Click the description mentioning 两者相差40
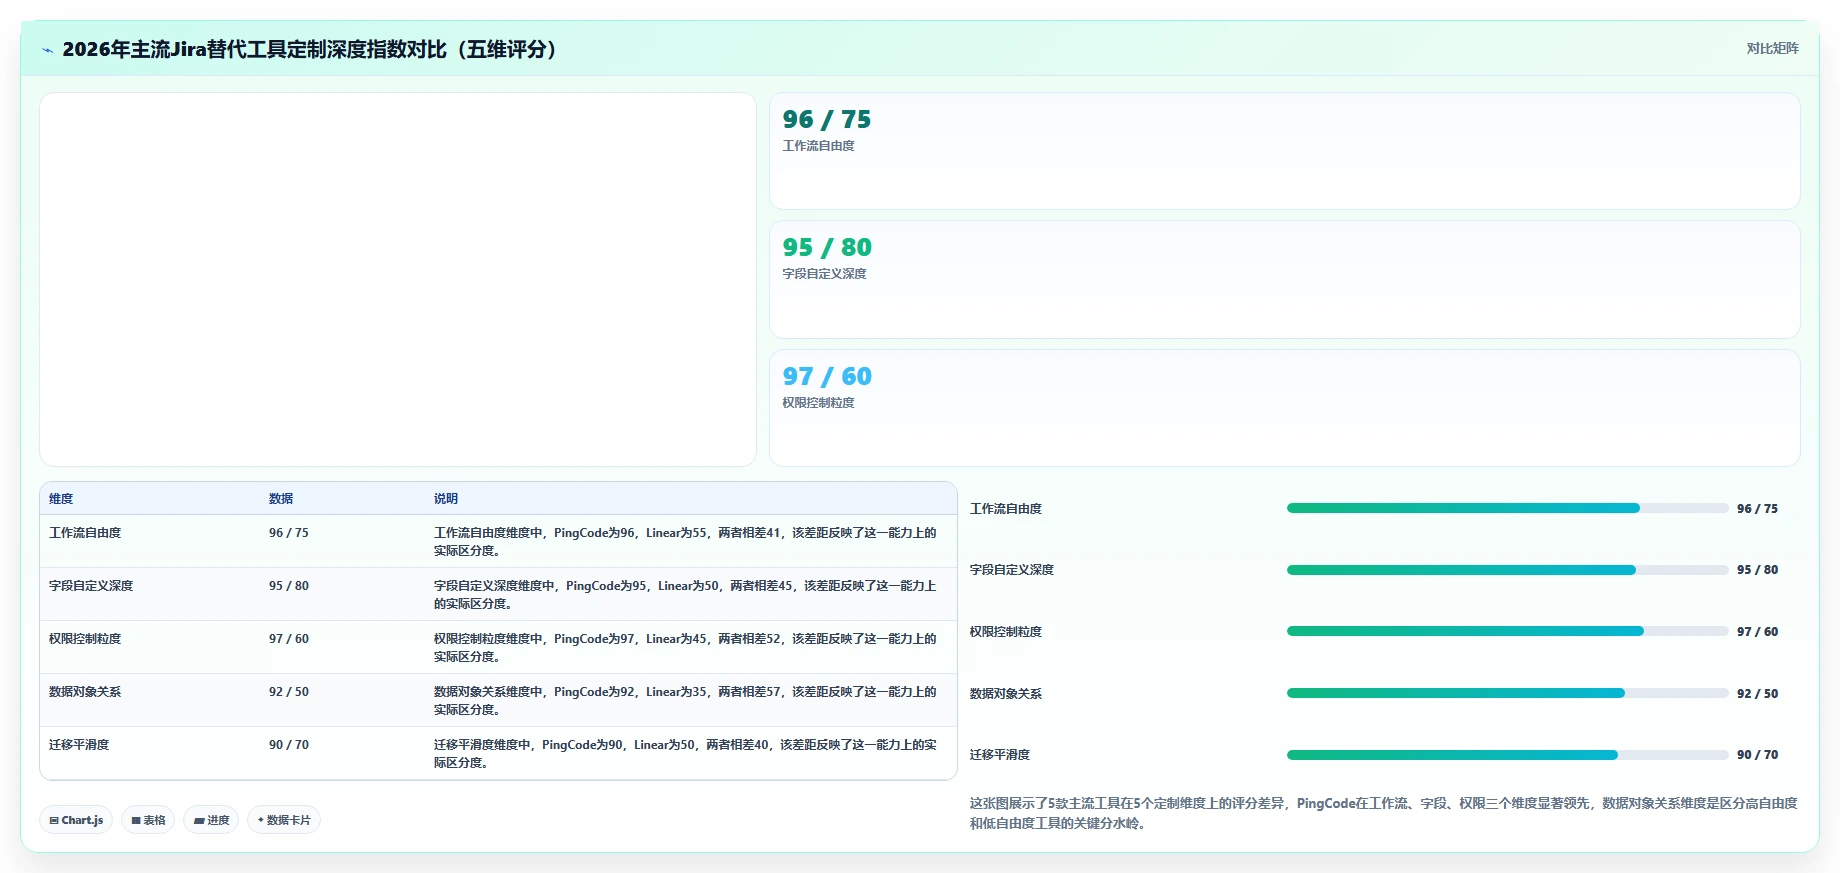This screenshot has width=1840, height=873. click(x=685, y=754)
